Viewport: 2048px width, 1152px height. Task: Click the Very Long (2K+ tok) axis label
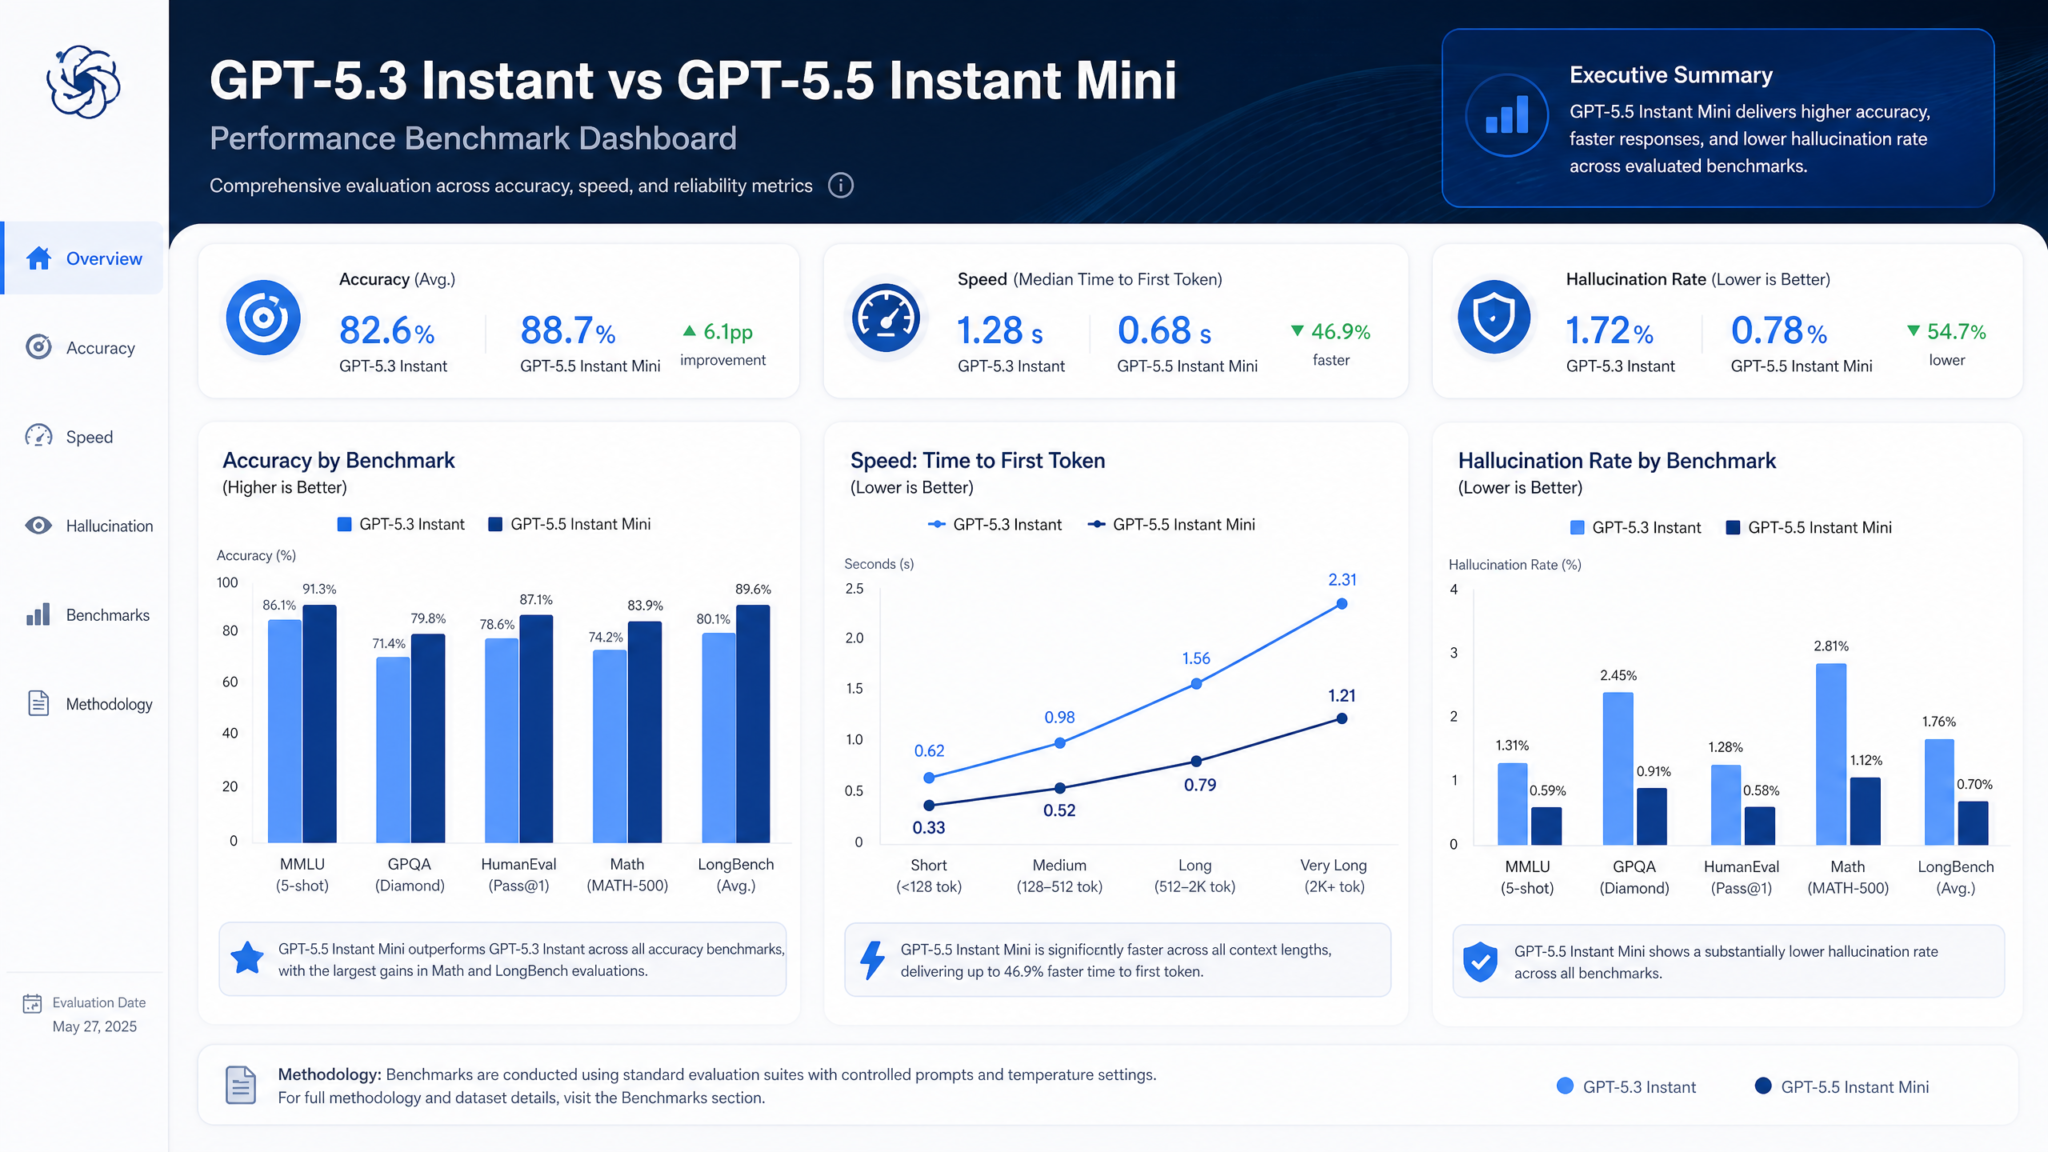click(1333, 876)
